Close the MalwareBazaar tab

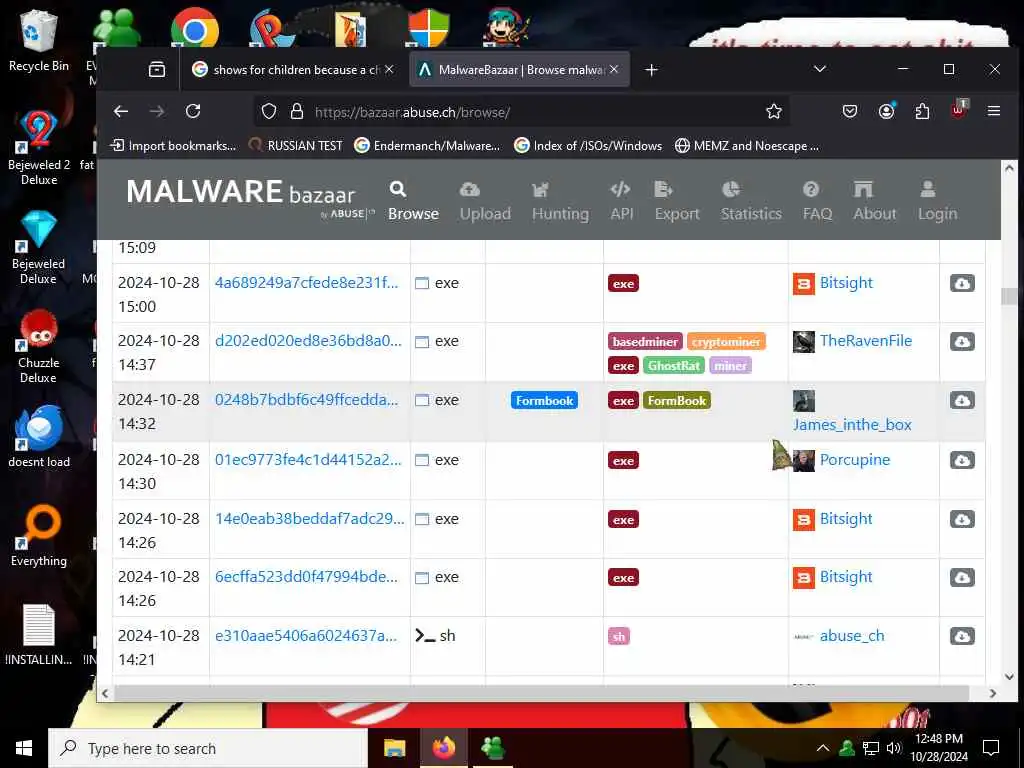pyautogui.click(x=614, y=69)
